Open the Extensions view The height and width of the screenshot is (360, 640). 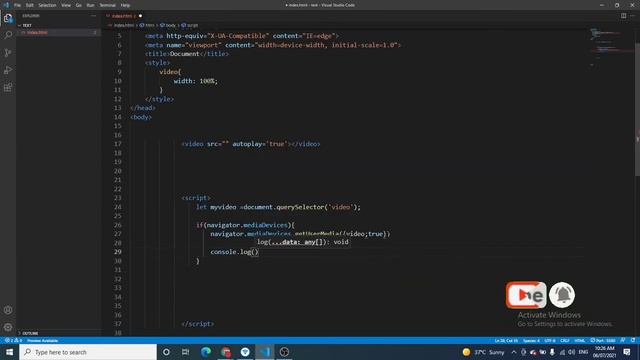[x=8, y=87]
